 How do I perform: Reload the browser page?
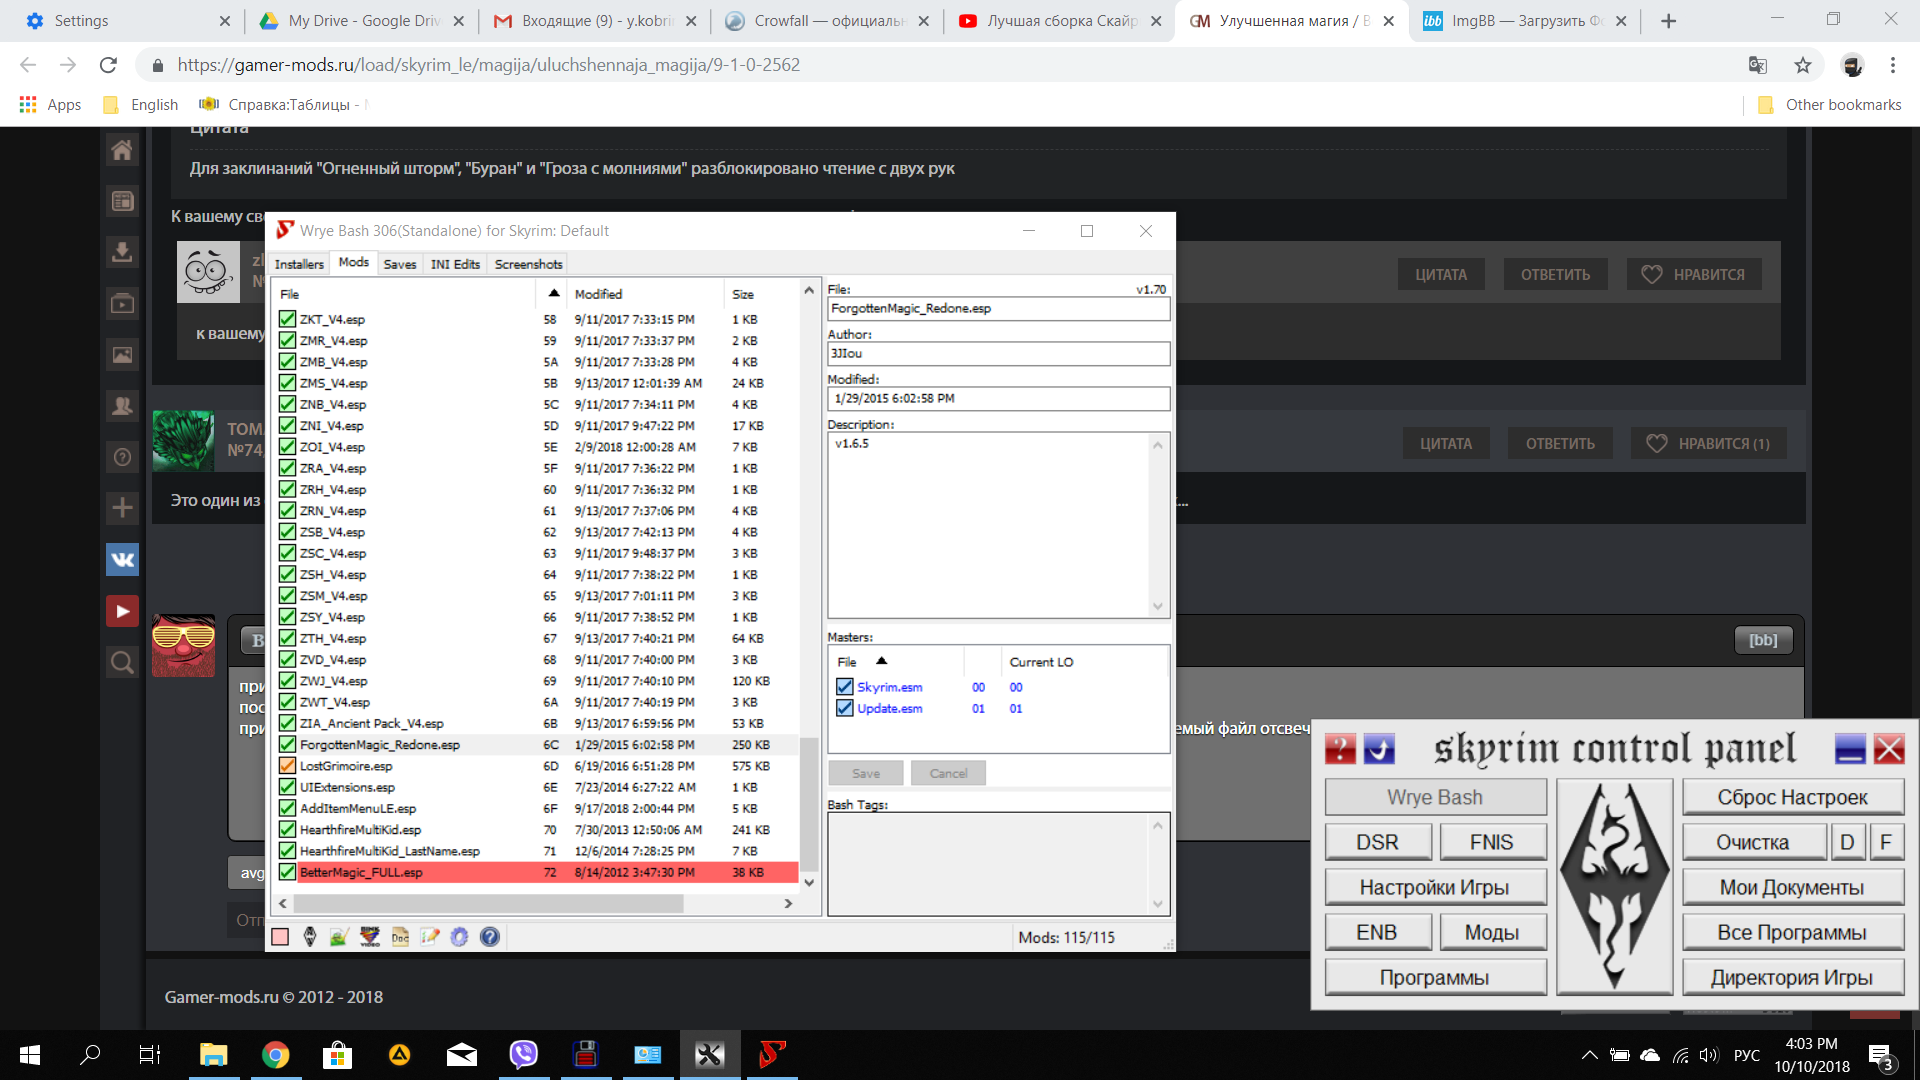[x=108, y=65]
